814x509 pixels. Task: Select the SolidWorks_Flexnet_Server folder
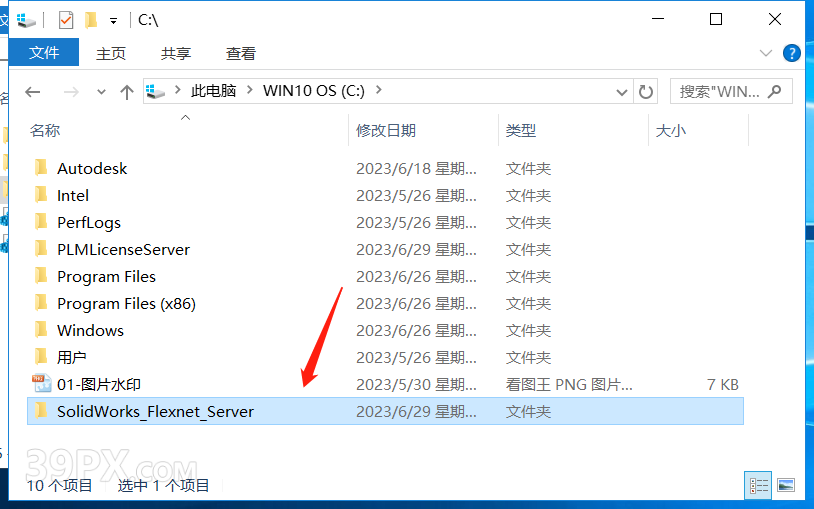[155, 411]
